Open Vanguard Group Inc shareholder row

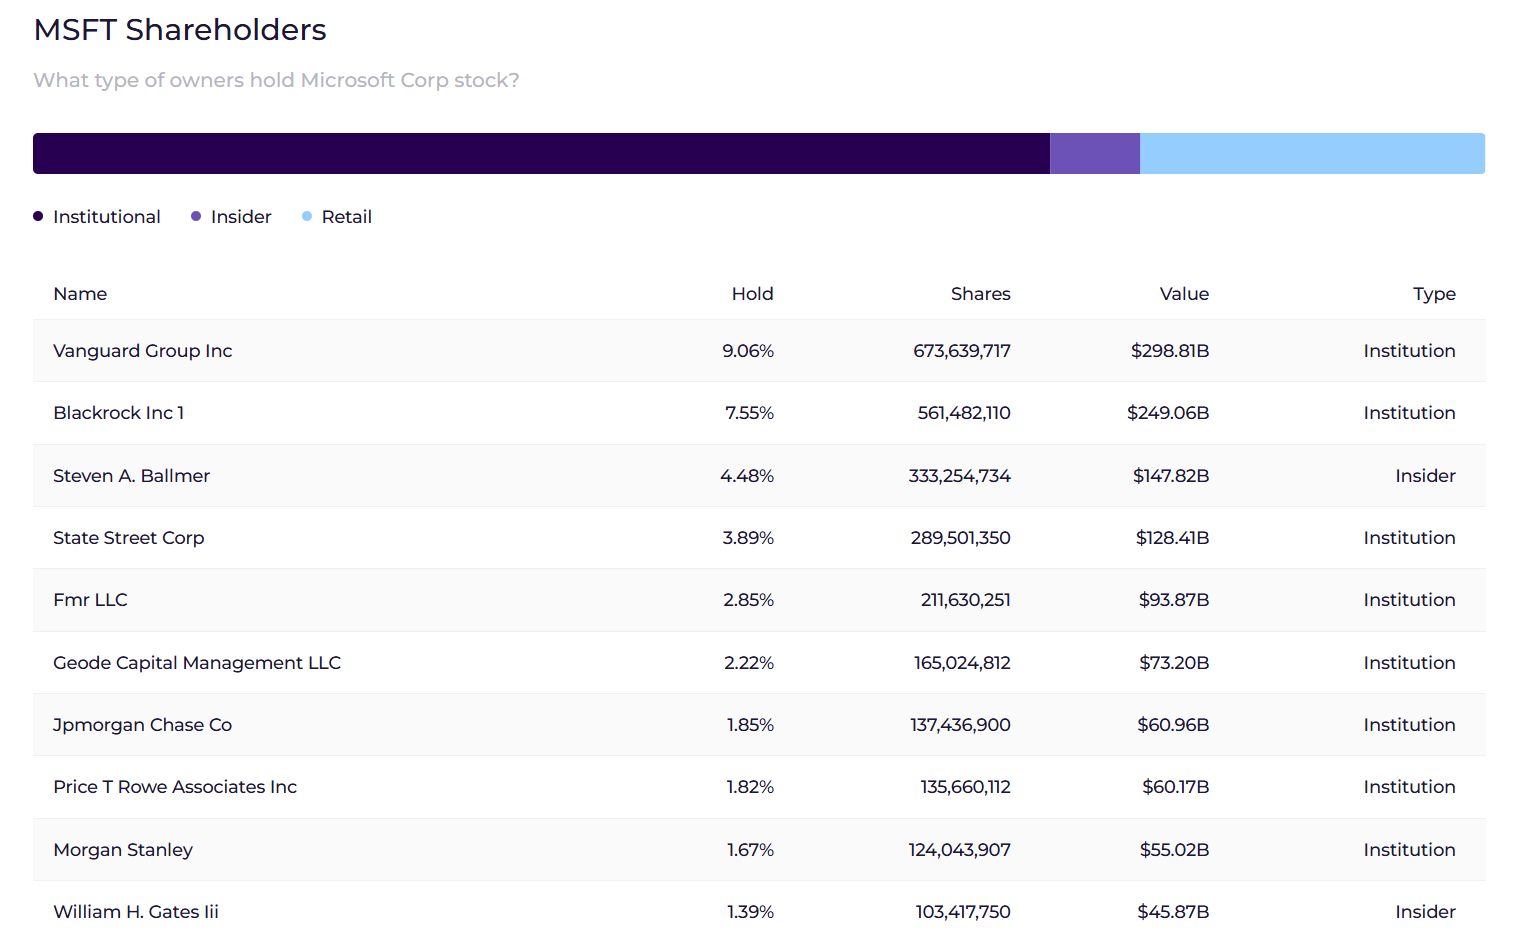click(759, 351)
